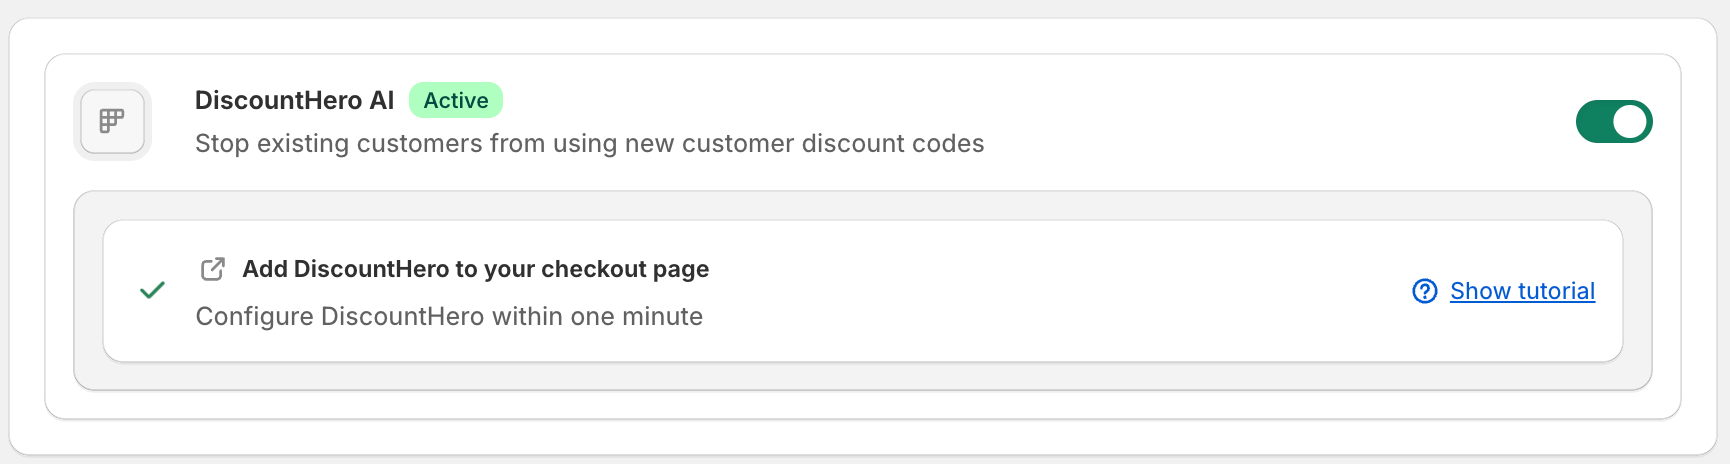
Task: Select the DiscountHero AI title text
Action: pyautogui.click(x=294, y=100)
